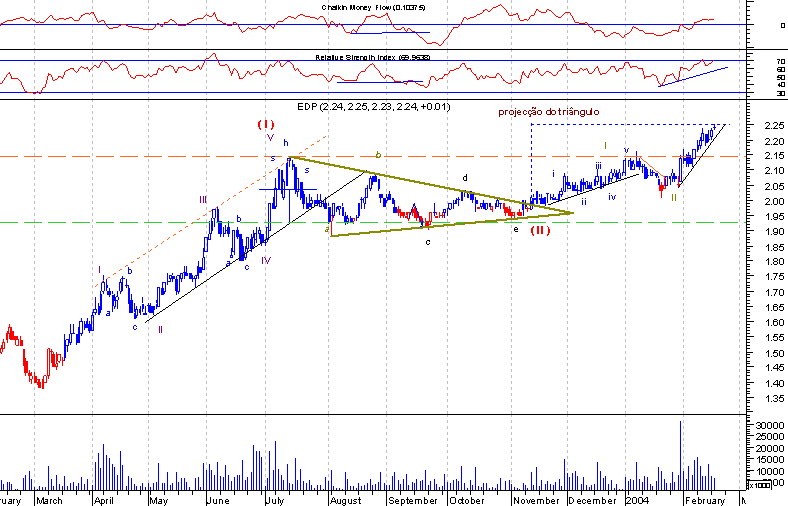Screen dimensions: 788x506
Task: Click the purple IV wave label
Action: pyautogui.click(x=266, y=260)
